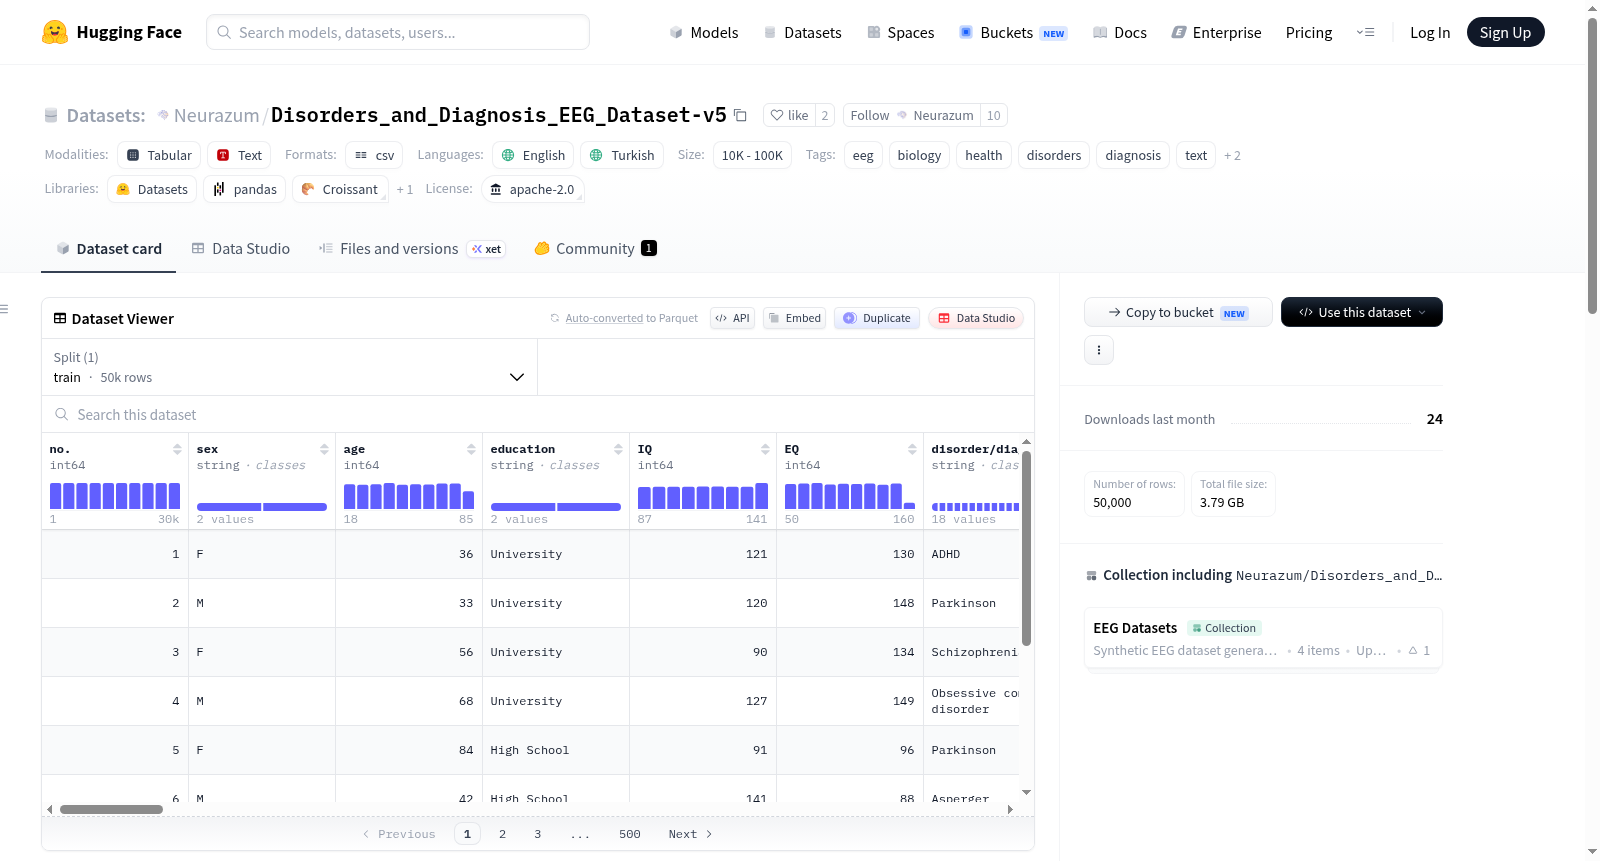
Task: Switch to the Data Studio tab
Action: 241,249
